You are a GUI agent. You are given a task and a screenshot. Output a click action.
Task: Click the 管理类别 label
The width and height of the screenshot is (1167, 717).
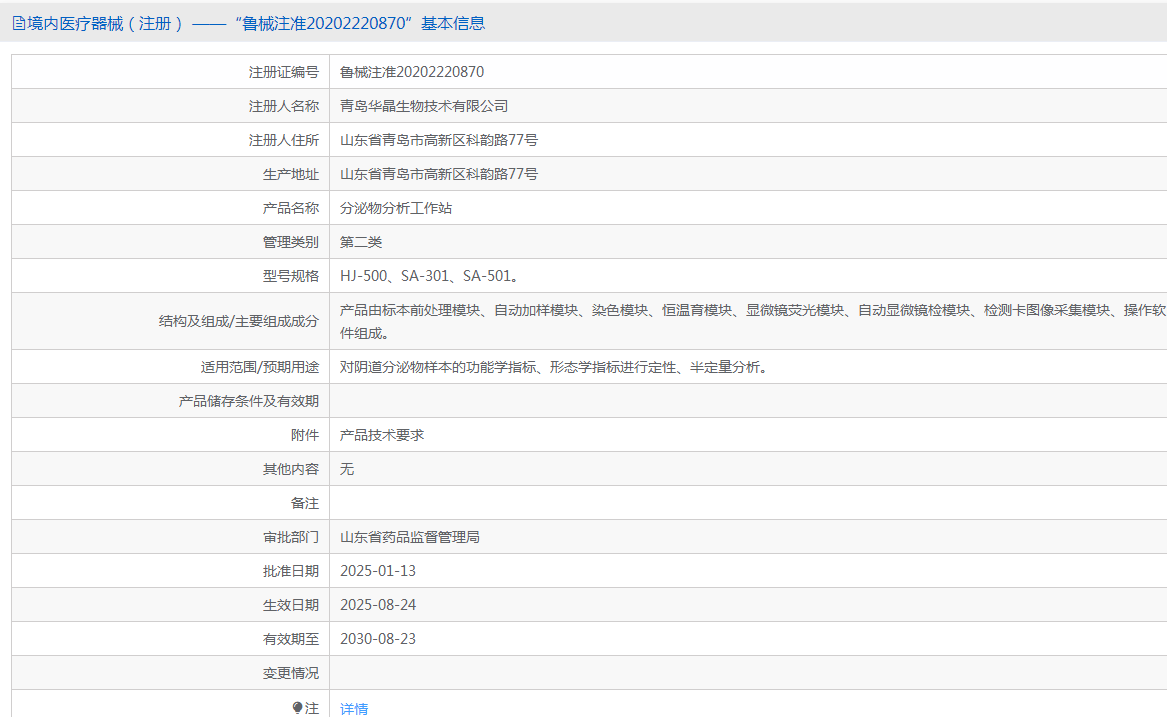click(x=290, y=242)
